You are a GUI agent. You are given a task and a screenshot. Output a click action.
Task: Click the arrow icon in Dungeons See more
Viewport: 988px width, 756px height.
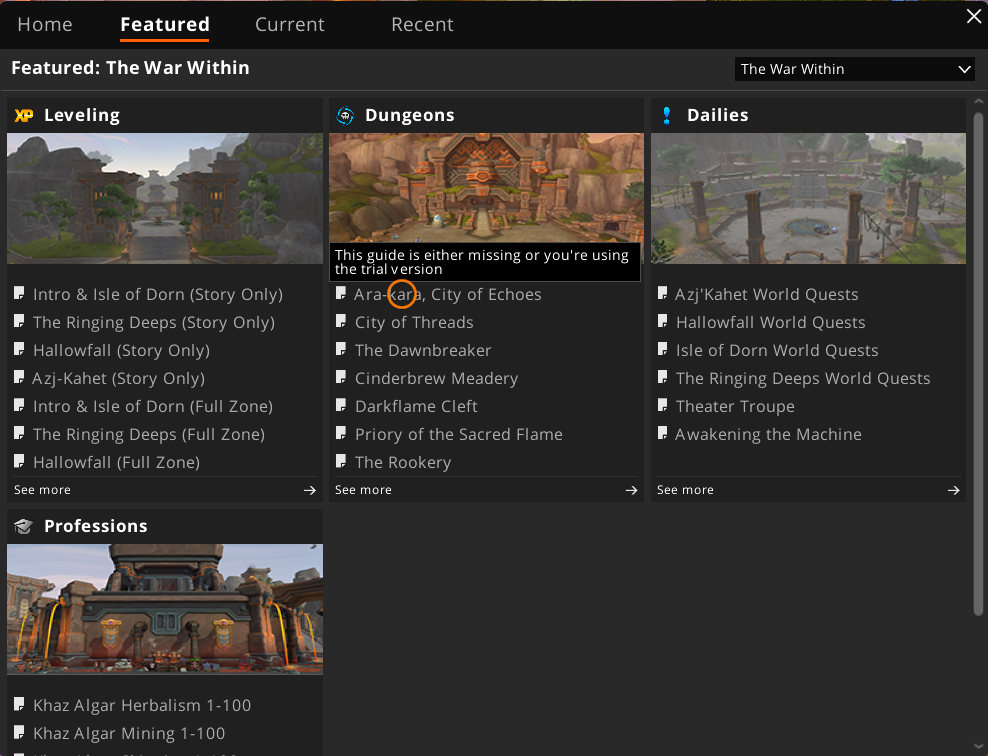point(631,490)
